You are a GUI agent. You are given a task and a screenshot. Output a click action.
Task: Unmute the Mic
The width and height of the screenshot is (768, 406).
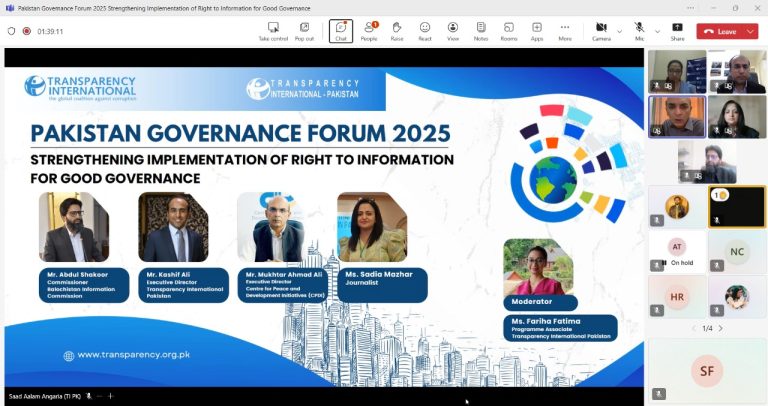tap(639, 30)
